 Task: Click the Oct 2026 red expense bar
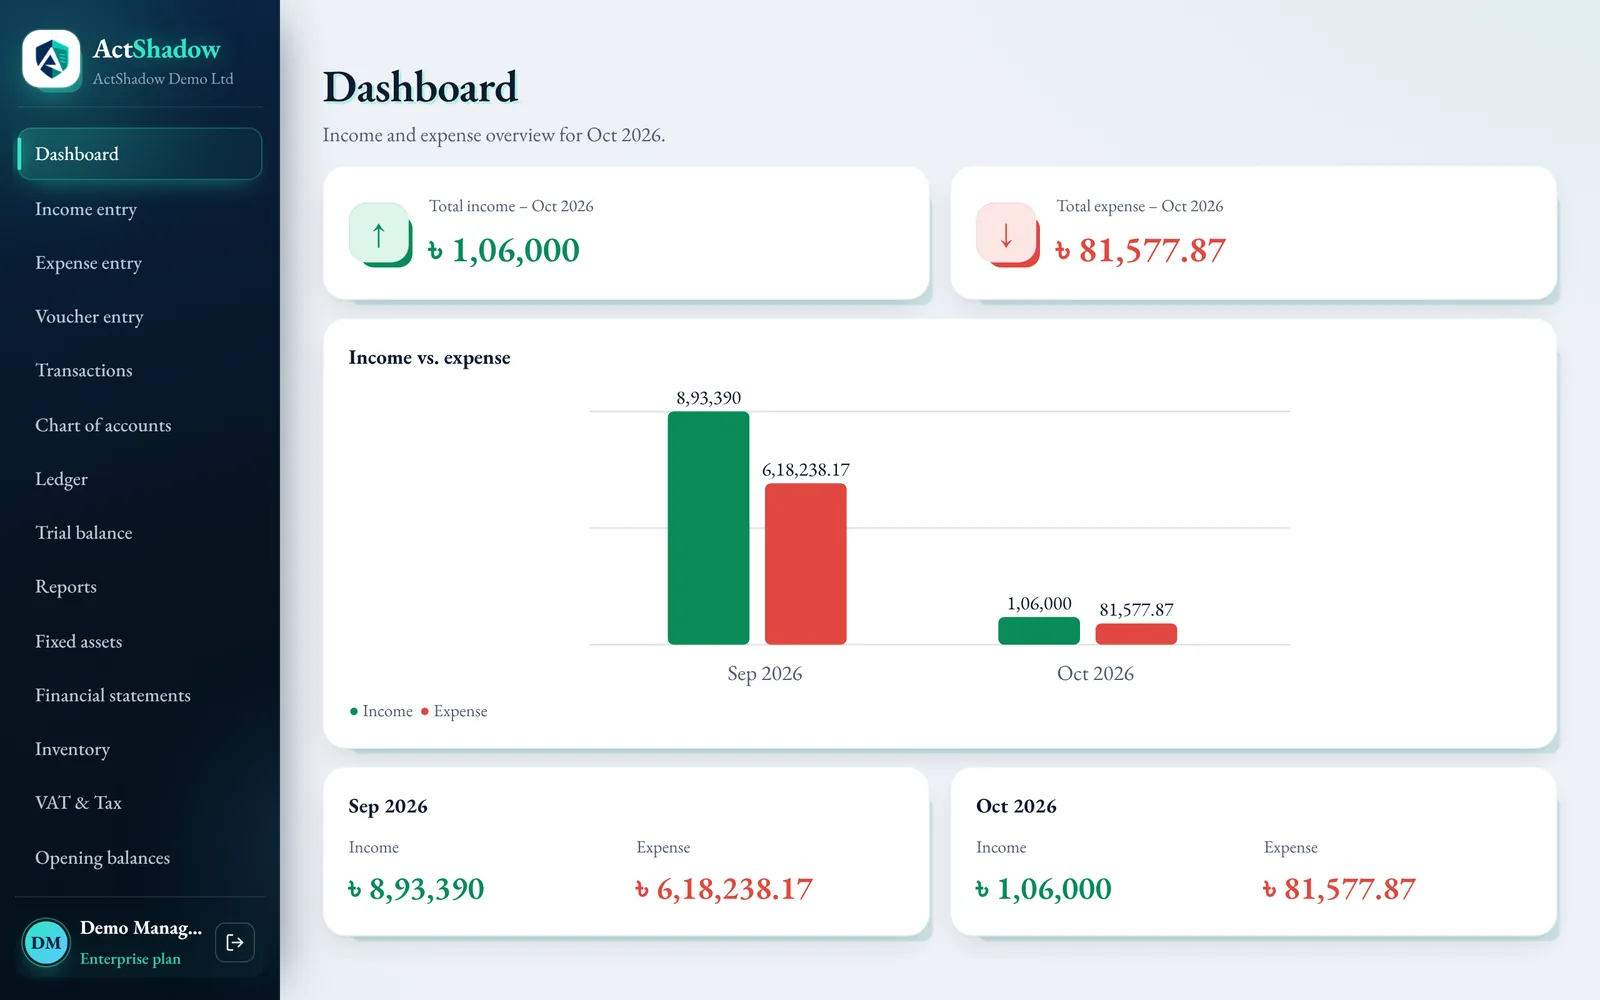tap(1136, 634)
